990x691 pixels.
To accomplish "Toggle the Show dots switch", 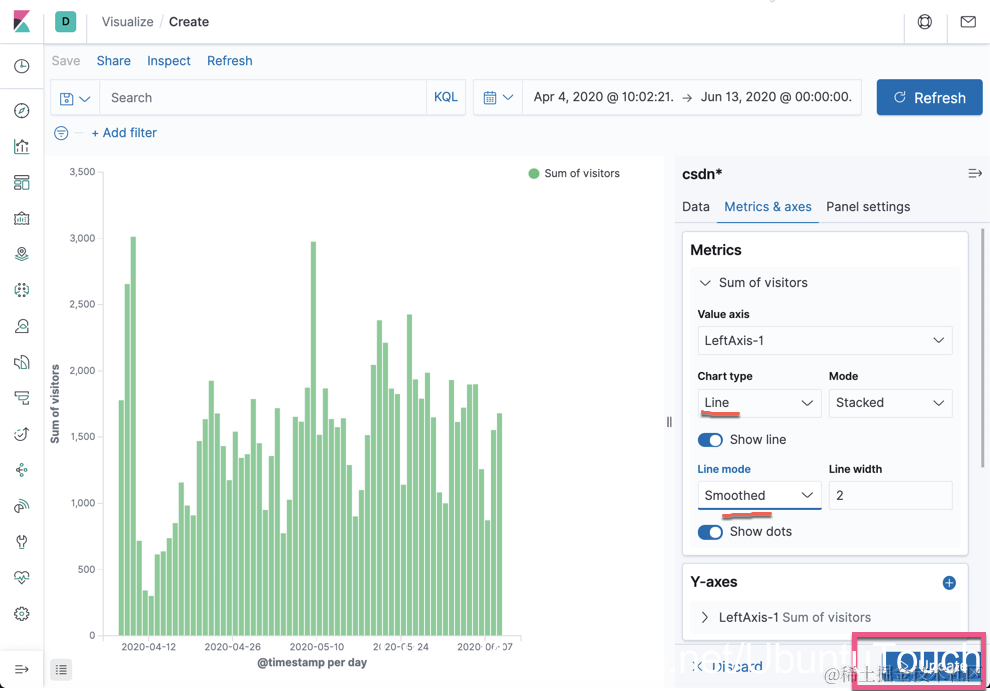I will (x=710, y=532).
